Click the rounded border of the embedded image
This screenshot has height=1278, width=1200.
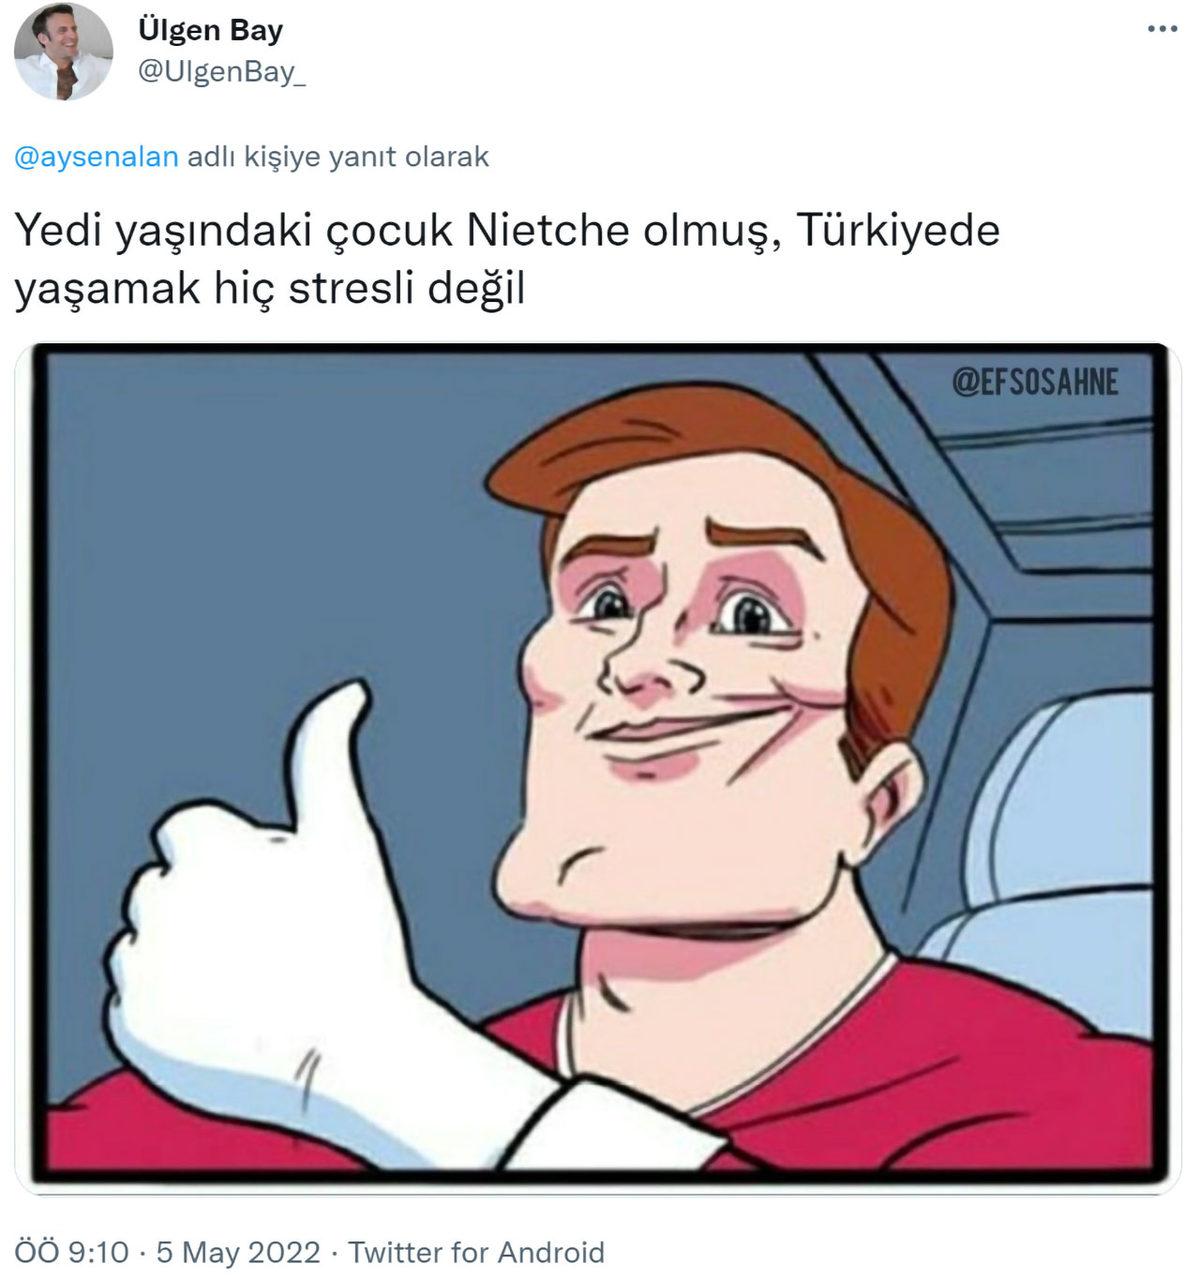[40, 760]
